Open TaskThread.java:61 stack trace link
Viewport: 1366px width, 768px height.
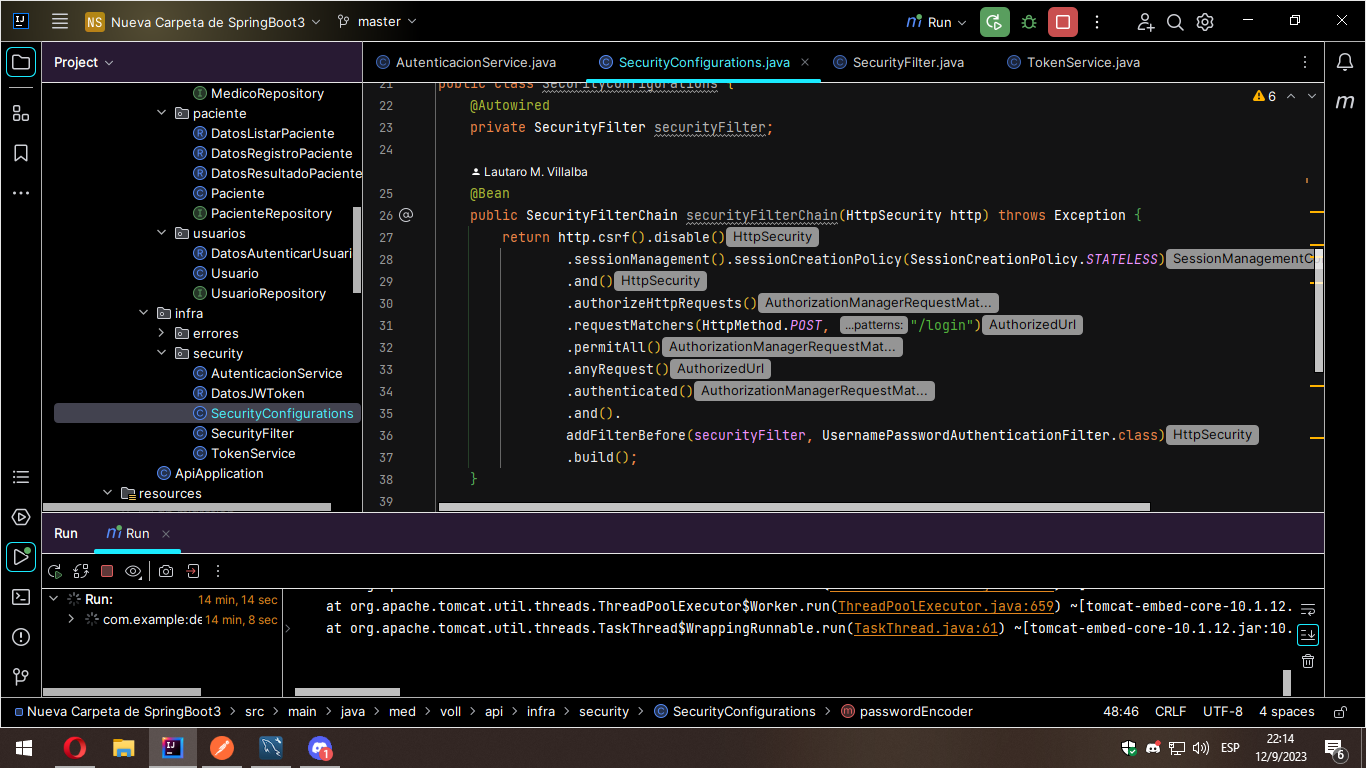pos(927,629)
